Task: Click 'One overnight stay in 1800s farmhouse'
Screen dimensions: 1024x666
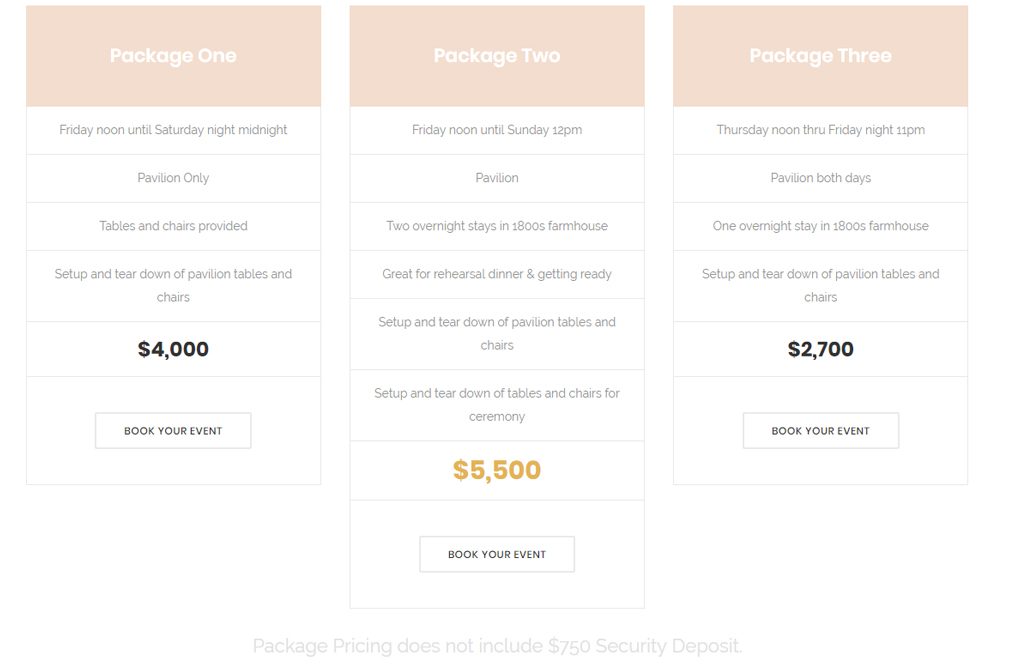Action: coord(820,226)
